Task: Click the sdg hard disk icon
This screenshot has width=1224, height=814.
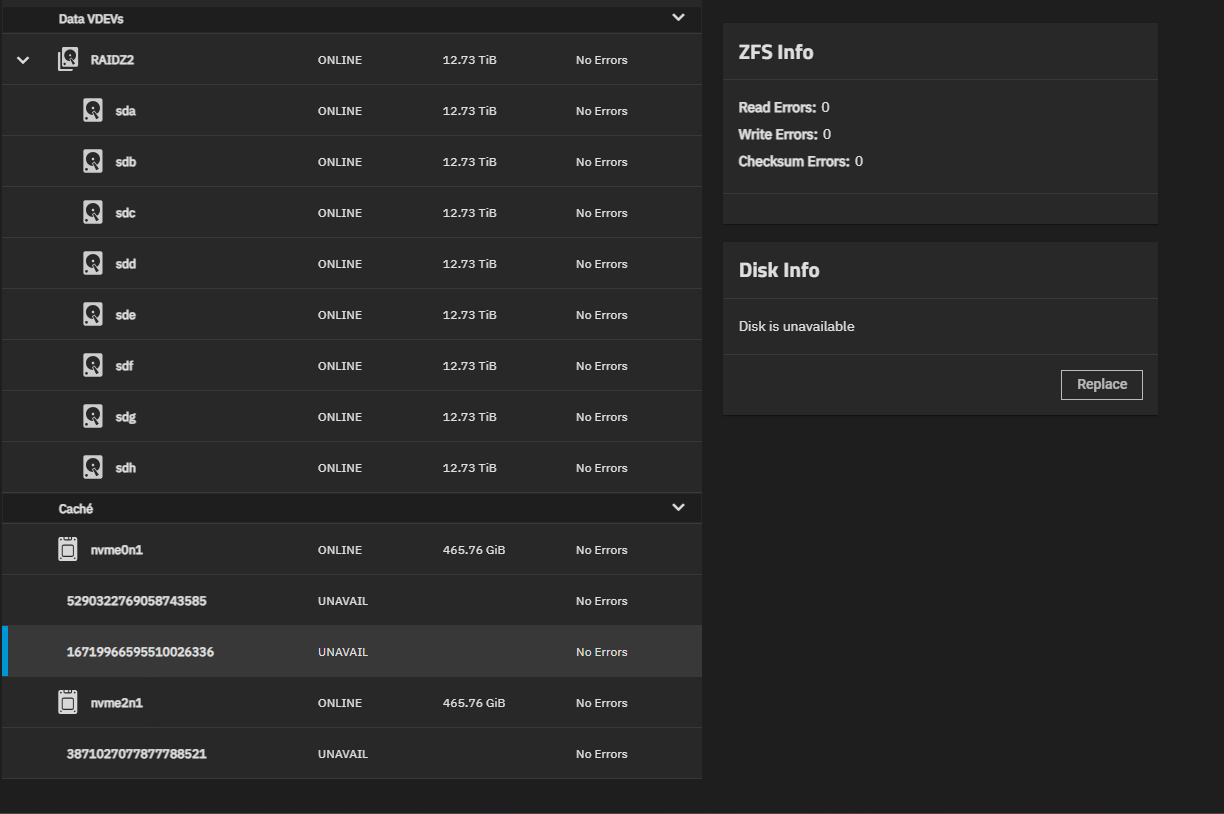Action: click(x=93, y=417)
